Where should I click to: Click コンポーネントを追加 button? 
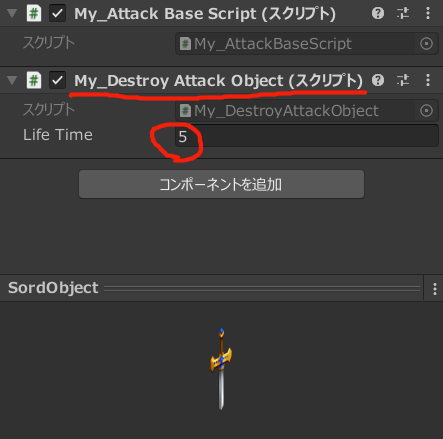click(221, 184)
